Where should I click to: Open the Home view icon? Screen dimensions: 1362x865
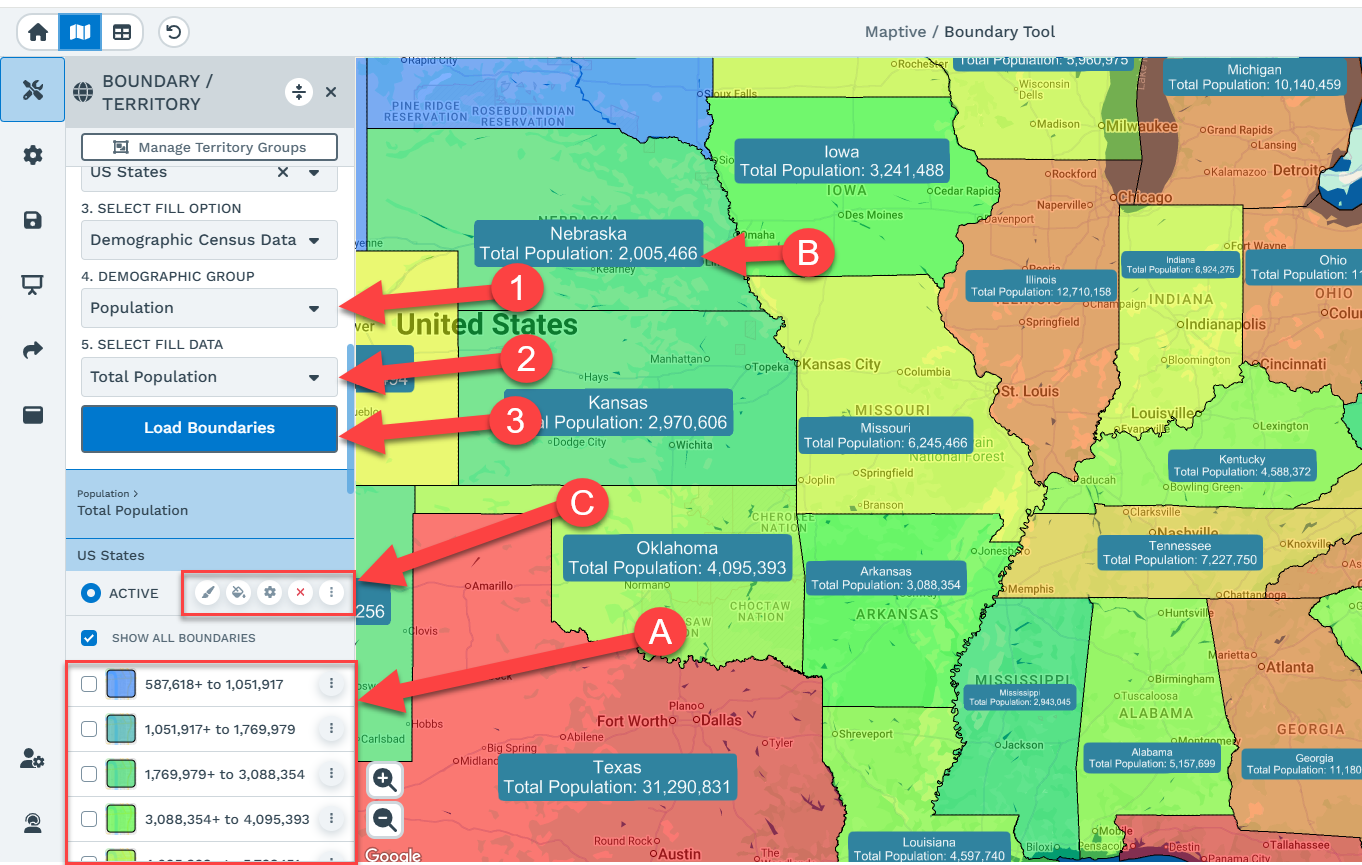pyautogui.click(x=38, y=32)
